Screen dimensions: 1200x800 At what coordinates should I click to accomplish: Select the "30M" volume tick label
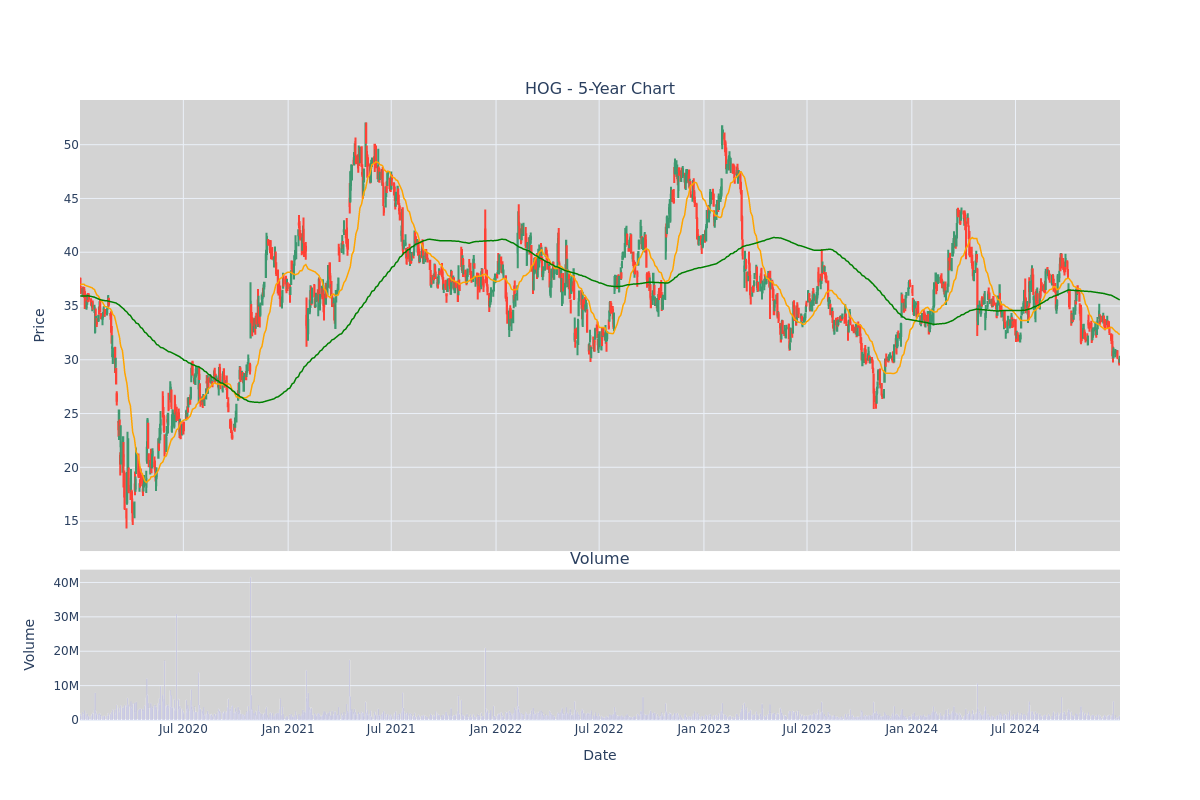click(66, 617)
